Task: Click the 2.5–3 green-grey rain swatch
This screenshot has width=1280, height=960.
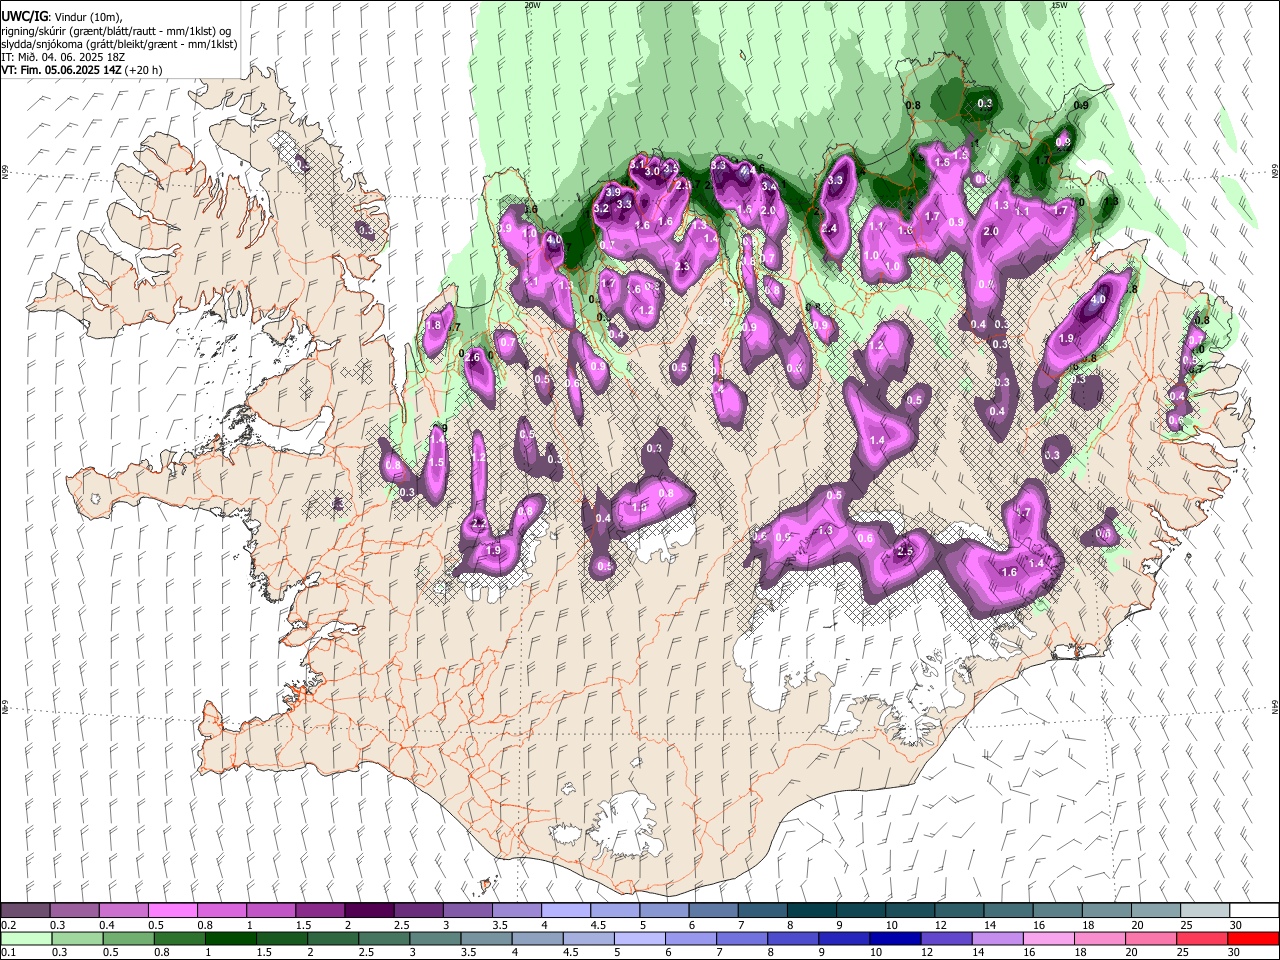Action: pyautogui.click(x=383, y=938)
